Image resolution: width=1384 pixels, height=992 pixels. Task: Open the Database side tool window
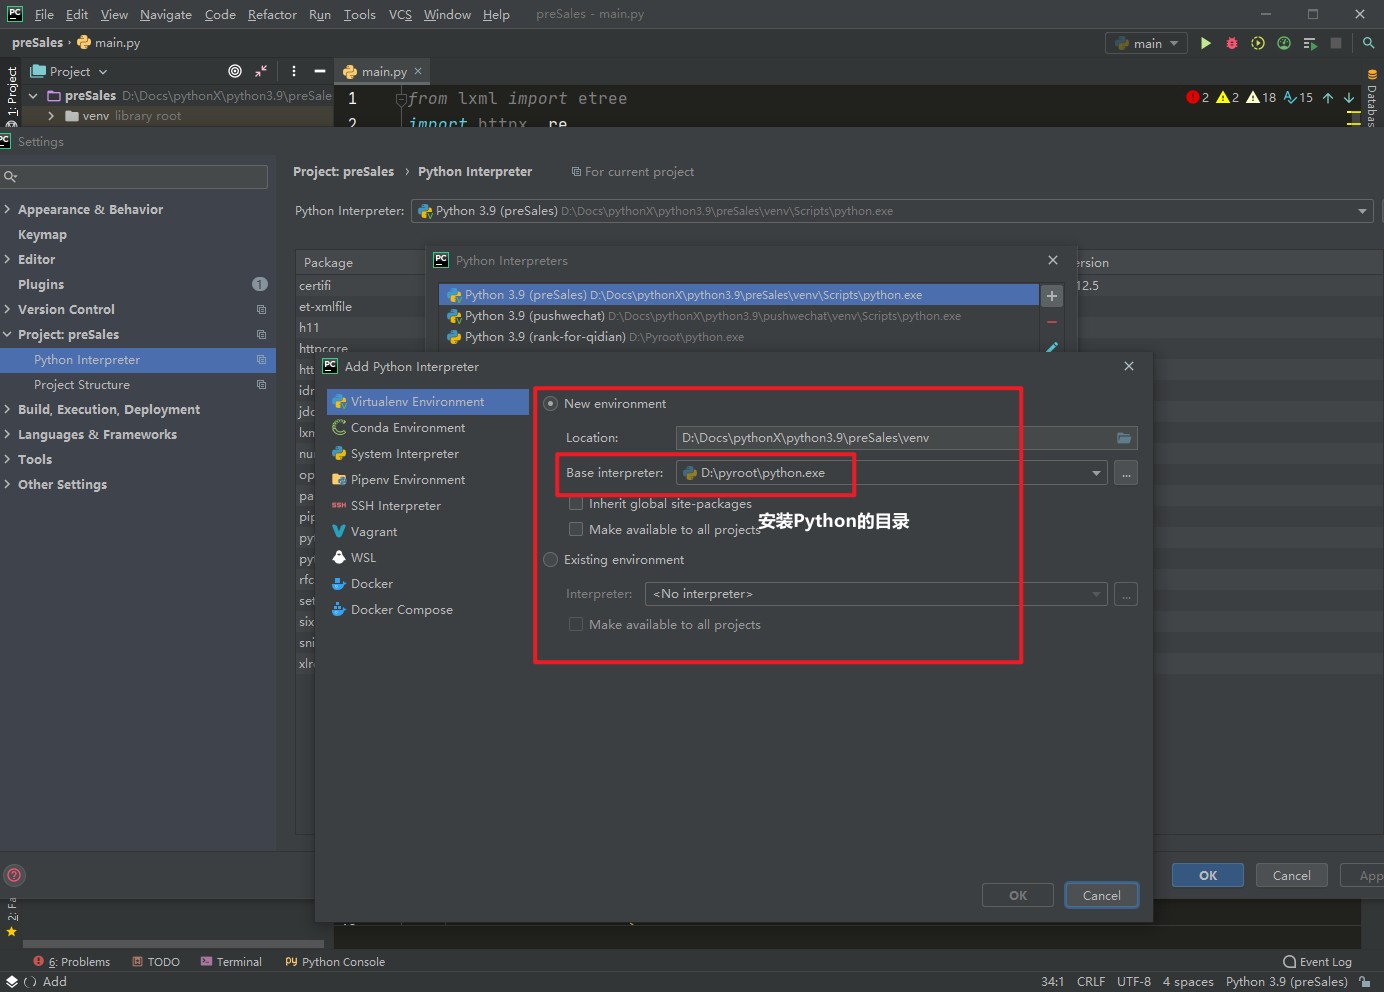(x=1372, y=98)
